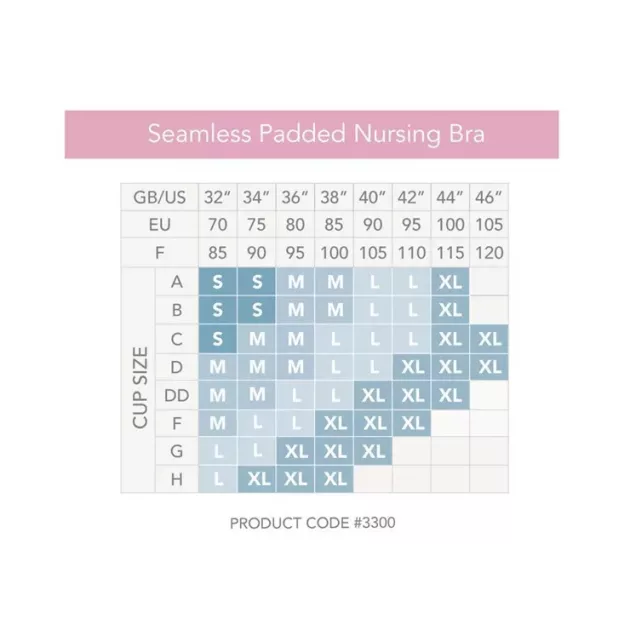Click the S cell for cup A at 32″
This screenshot has width=630, height=630.
click(x=218, y=282)
